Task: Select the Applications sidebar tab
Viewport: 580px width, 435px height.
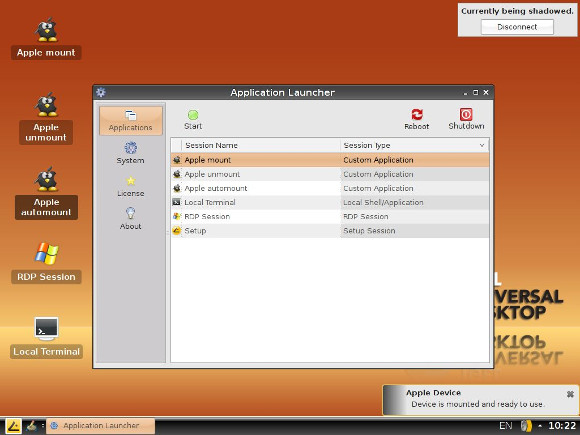Action: [131, 121]
